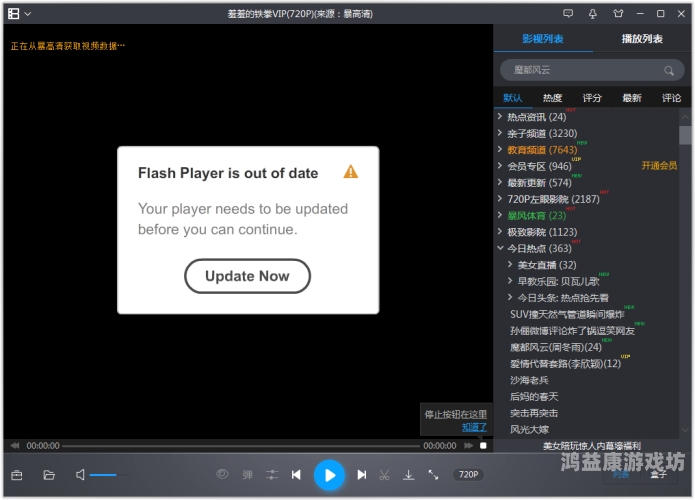695x500 pixels.
Task: Focus the 魔都风云 search field
Action: [592, 70]
